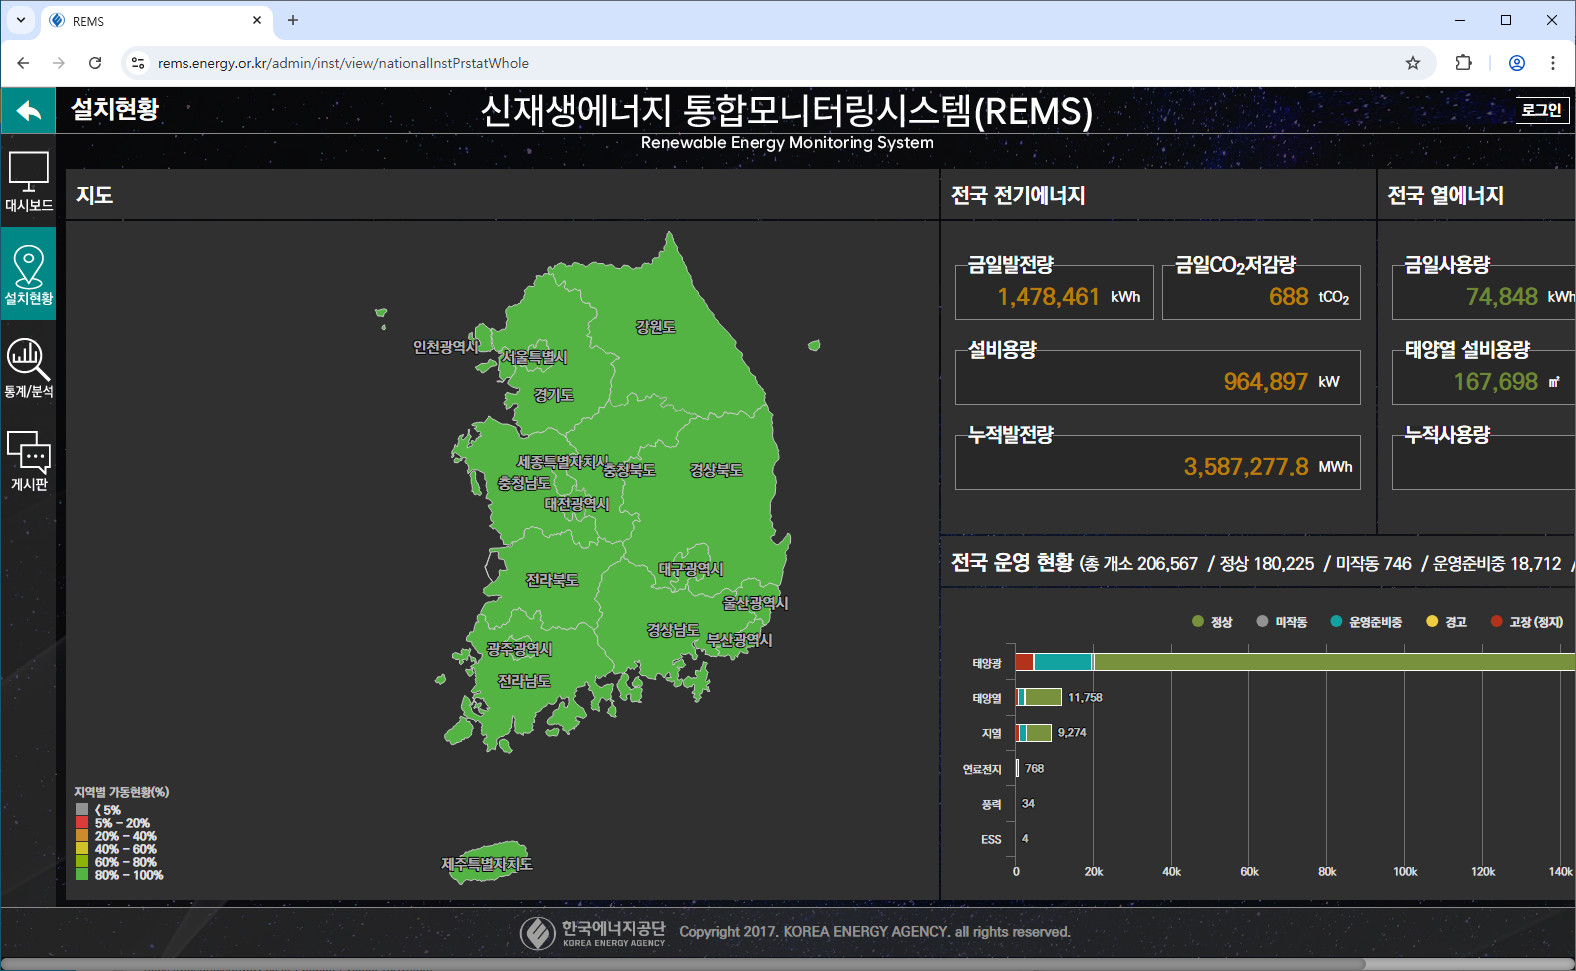This screenshot has height=971, width=1576.
Task: Select the REMS browser tab
Action: click(x=155, y=21)
